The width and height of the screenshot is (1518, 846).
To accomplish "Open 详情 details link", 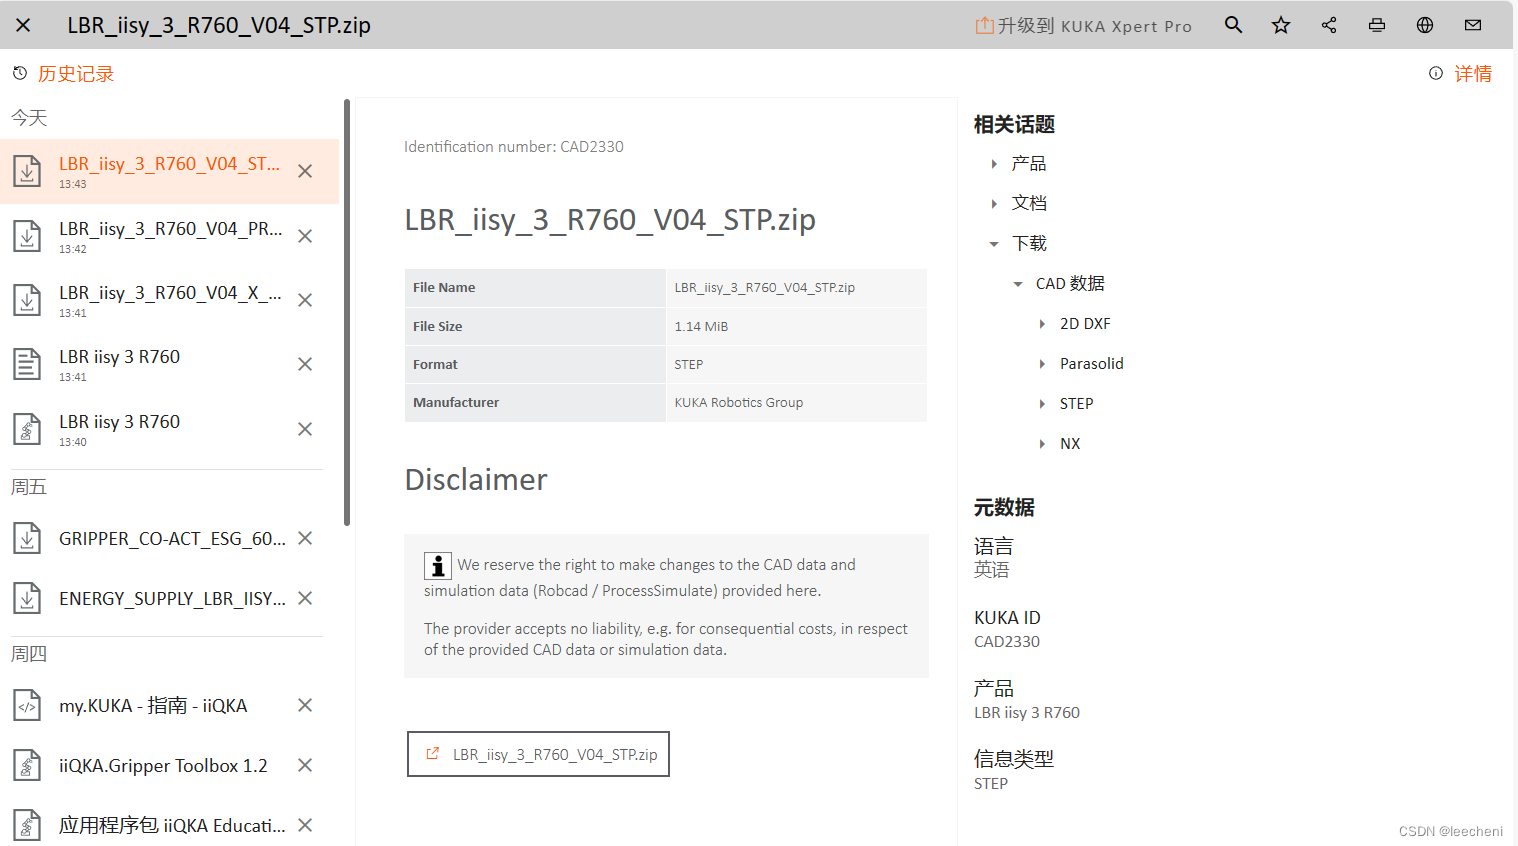I will (x=1473, y=74).
